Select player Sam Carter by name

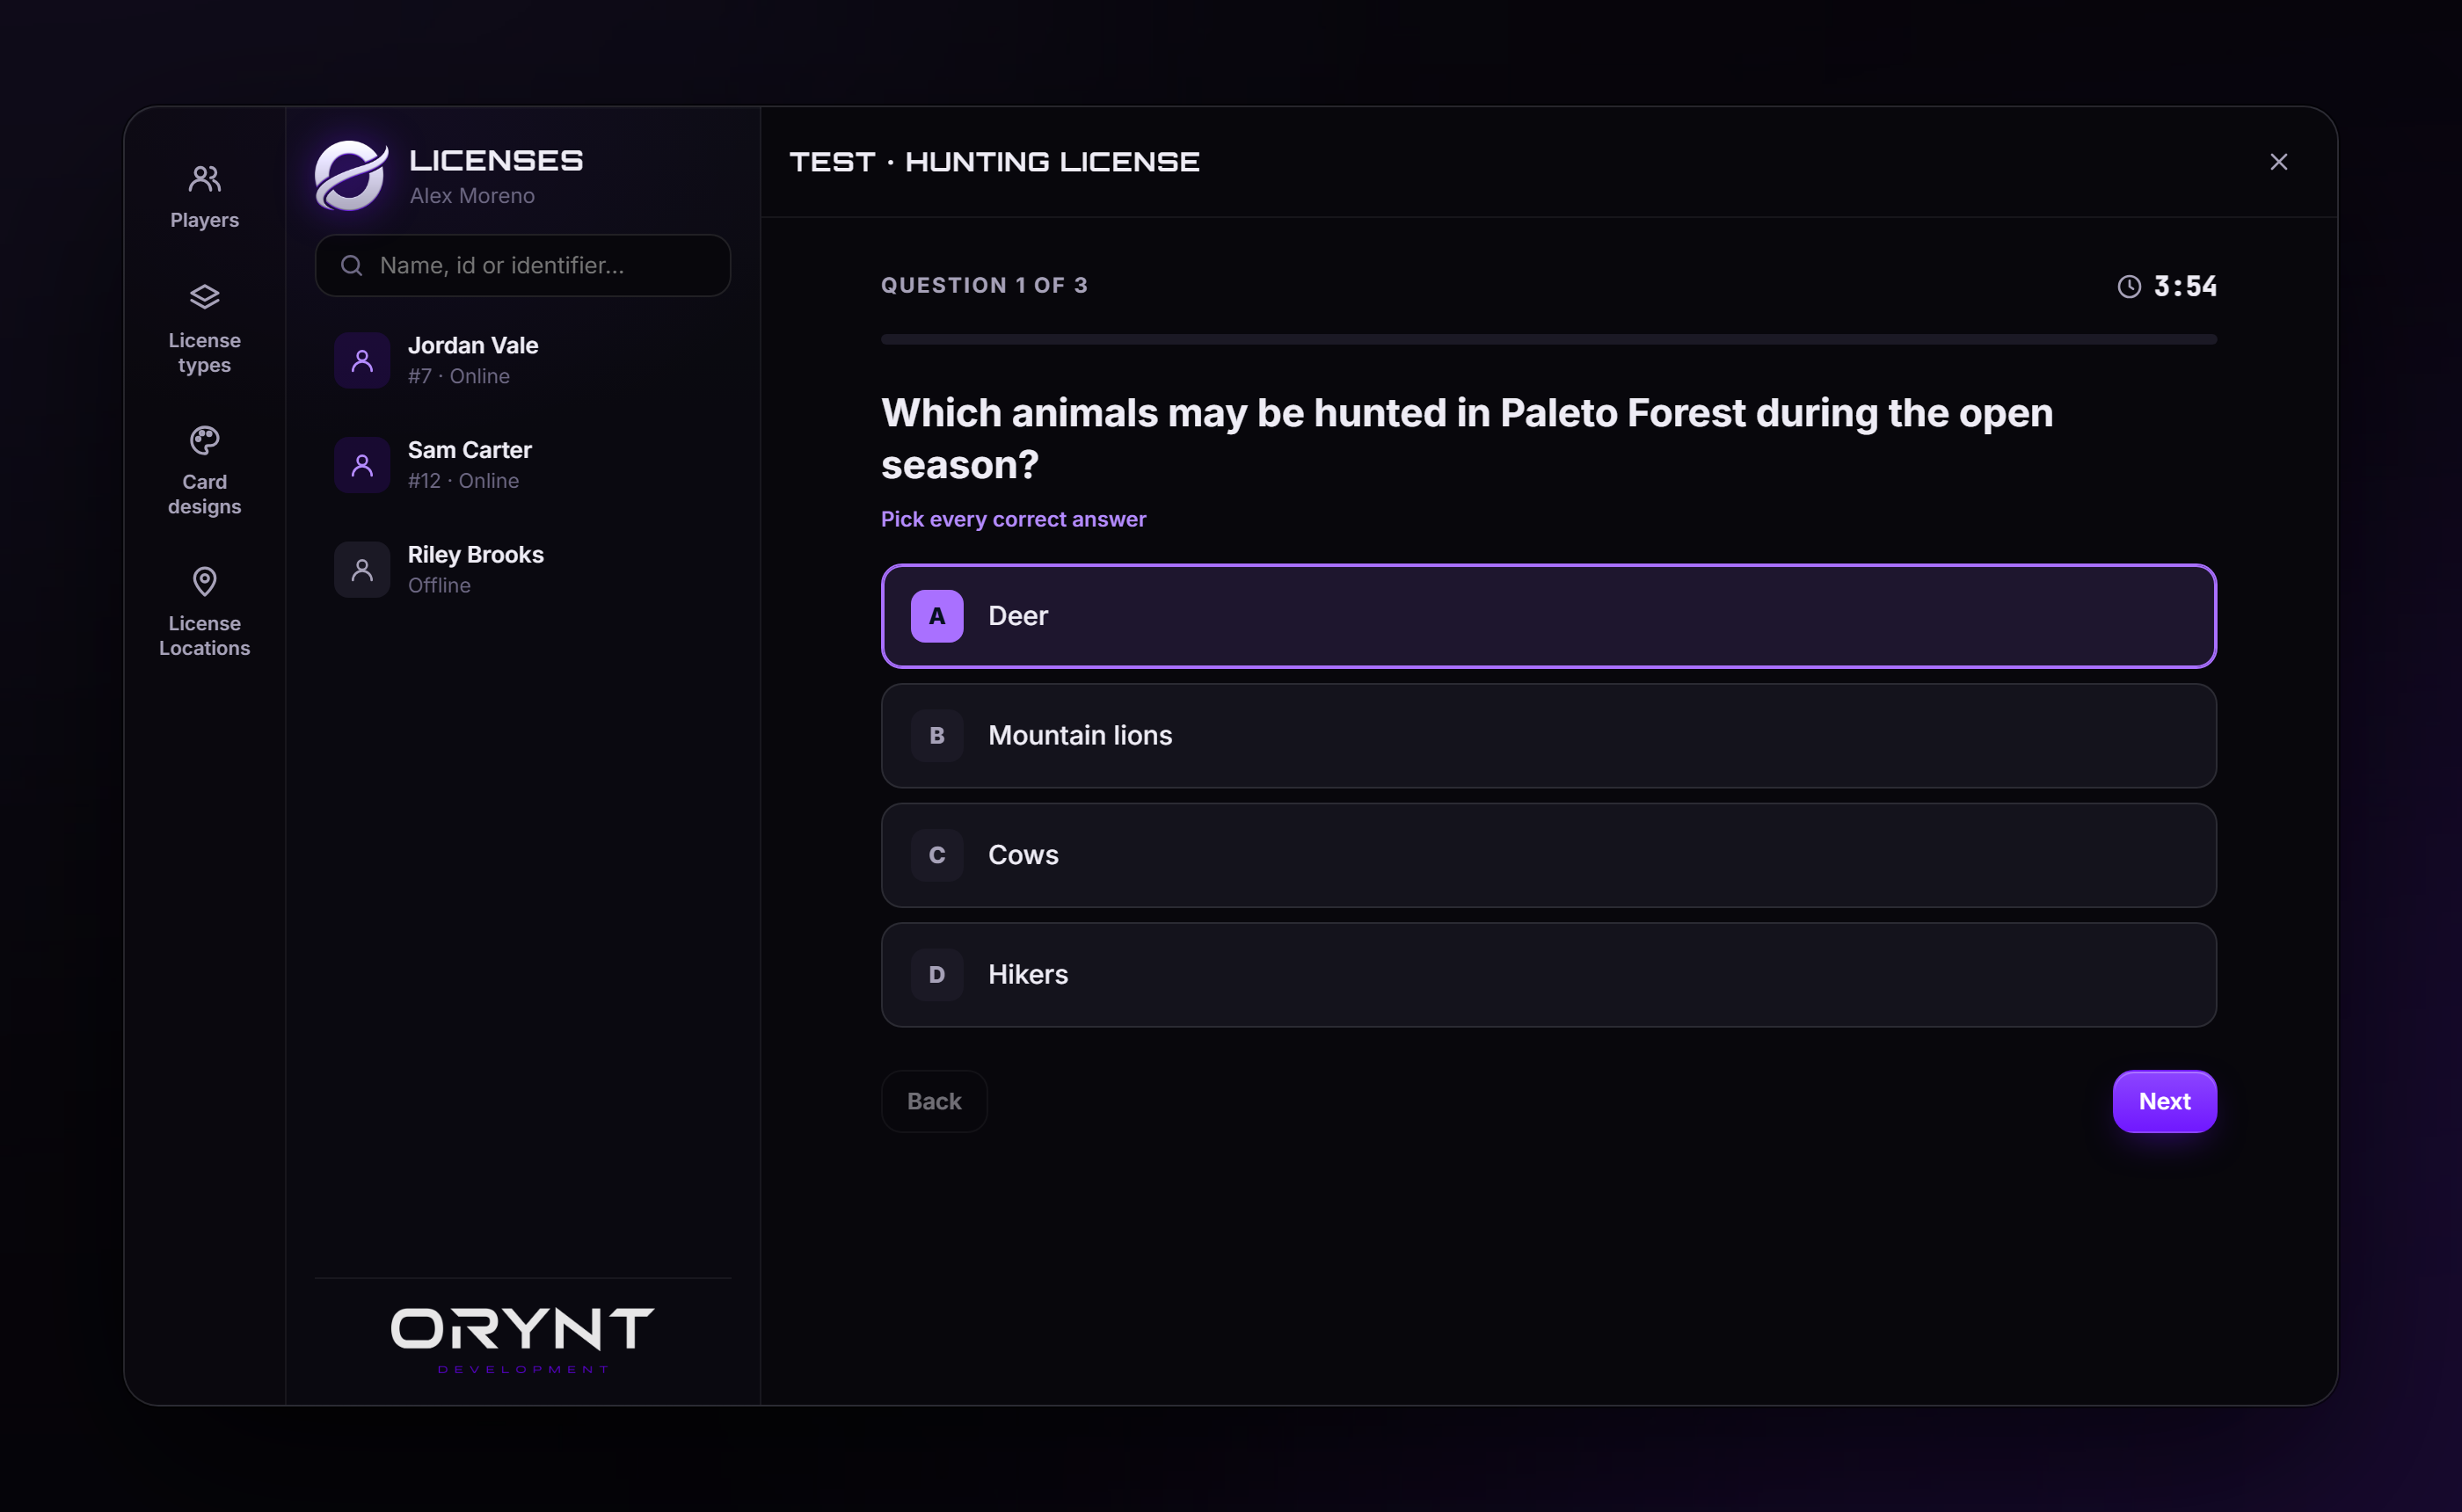(469, 450)
